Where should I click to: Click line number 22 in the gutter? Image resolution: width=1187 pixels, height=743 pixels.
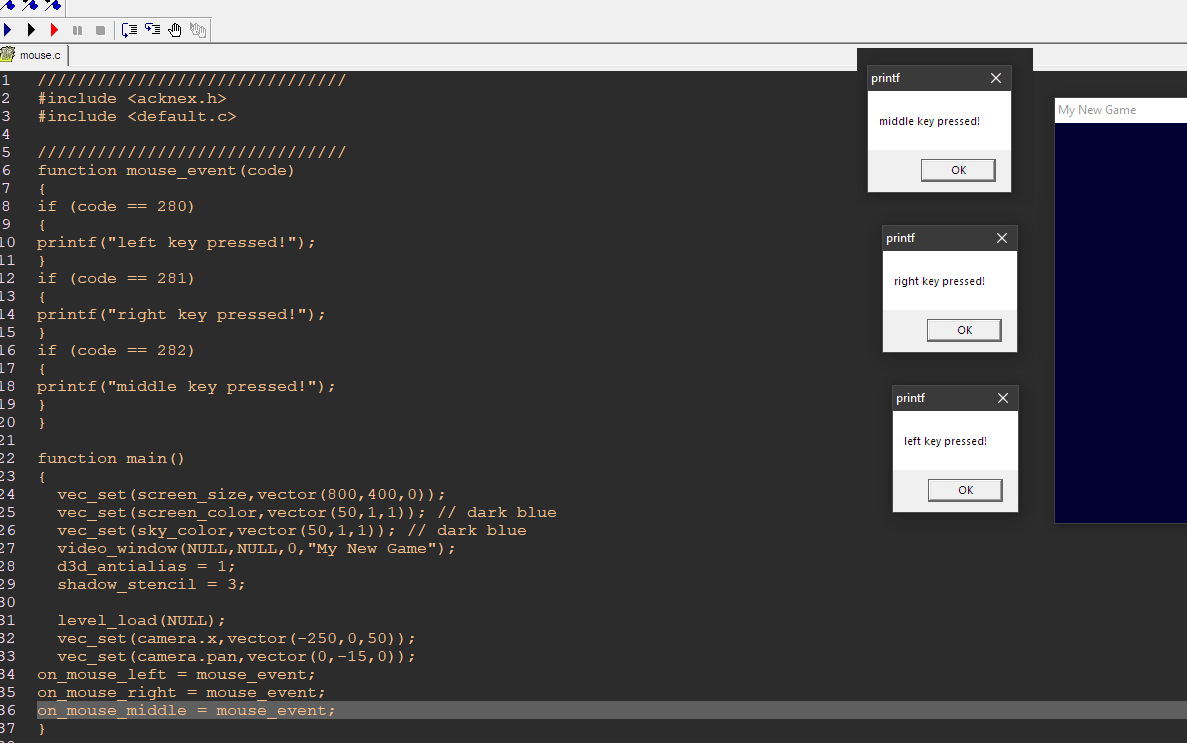click(8, 458)
